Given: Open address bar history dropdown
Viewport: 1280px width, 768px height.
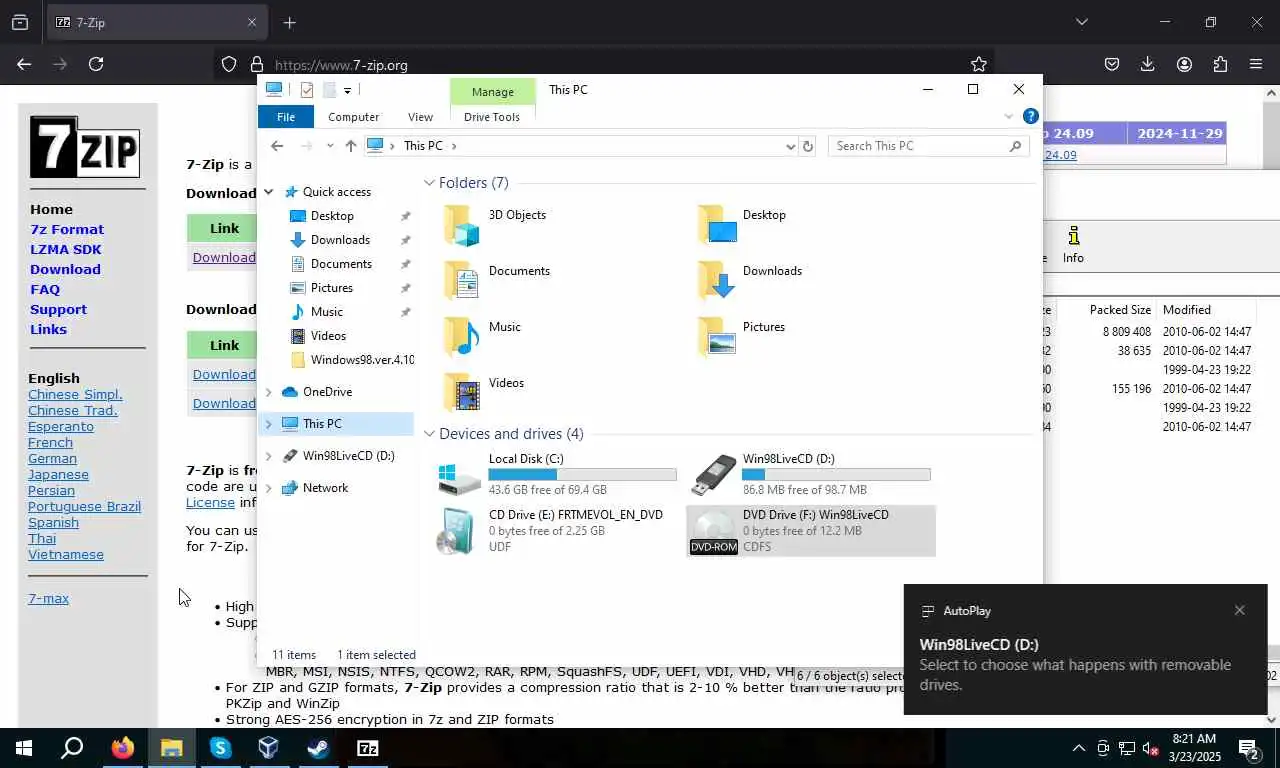Looking at the screenshot, I should click(790, 146).
